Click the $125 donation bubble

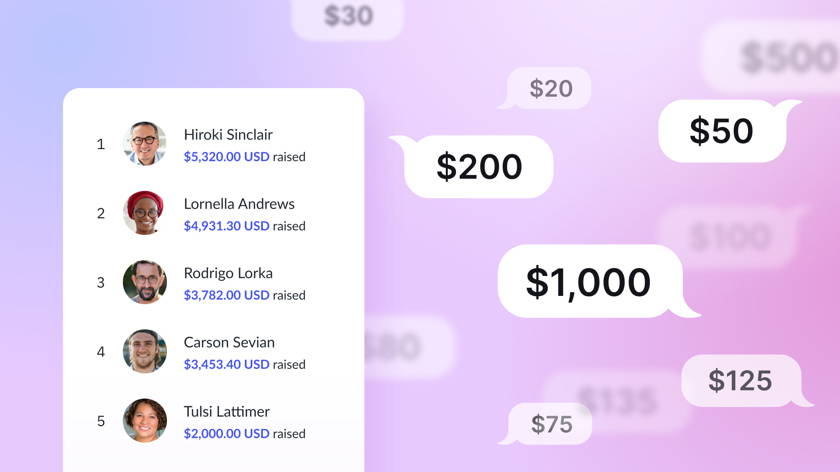pos(741,380)
